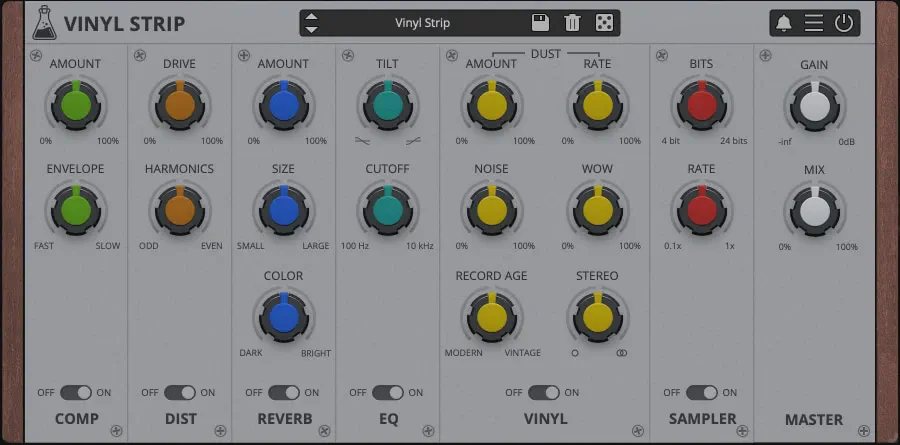900x445 pixels.
Task: Click the flask logo next to Vinyl Strip
Action: tap(43, 22)
